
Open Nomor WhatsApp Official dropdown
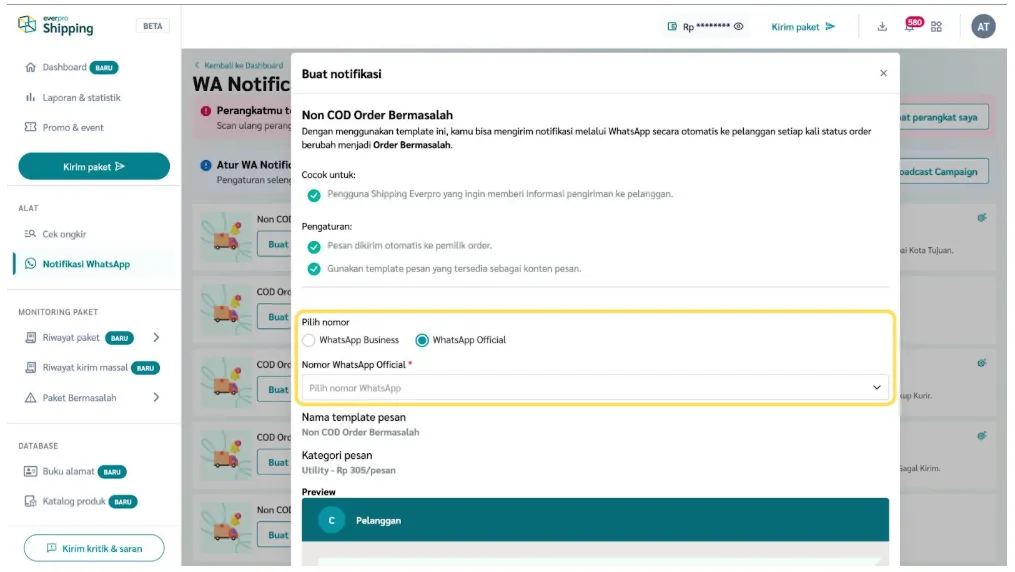[x=594, y=388]
